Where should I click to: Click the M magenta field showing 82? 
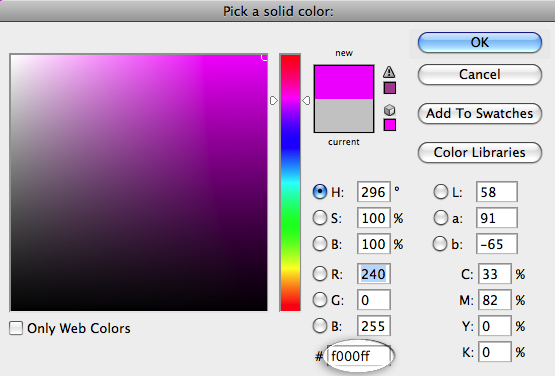click(494, 300)
